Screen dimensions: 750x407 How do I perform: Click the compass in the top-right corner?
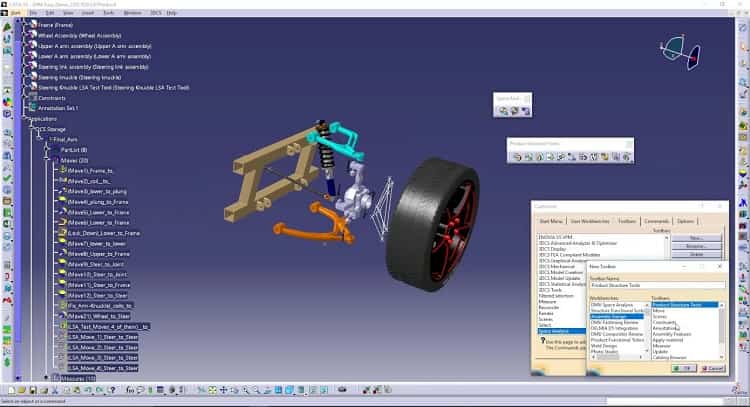681,52
